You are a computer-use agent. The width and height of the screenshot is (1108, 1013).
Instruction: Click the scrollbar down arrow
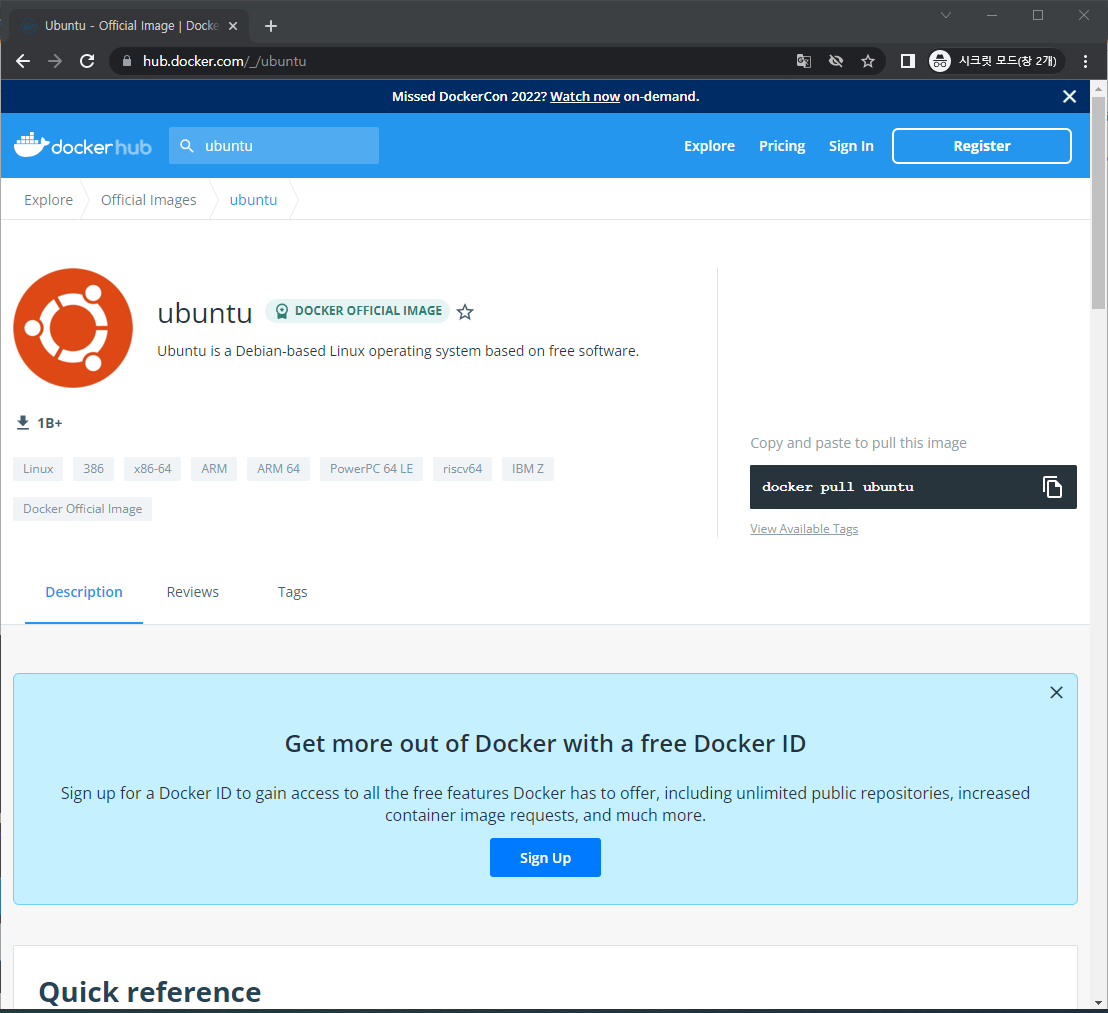(1097, 1002)
